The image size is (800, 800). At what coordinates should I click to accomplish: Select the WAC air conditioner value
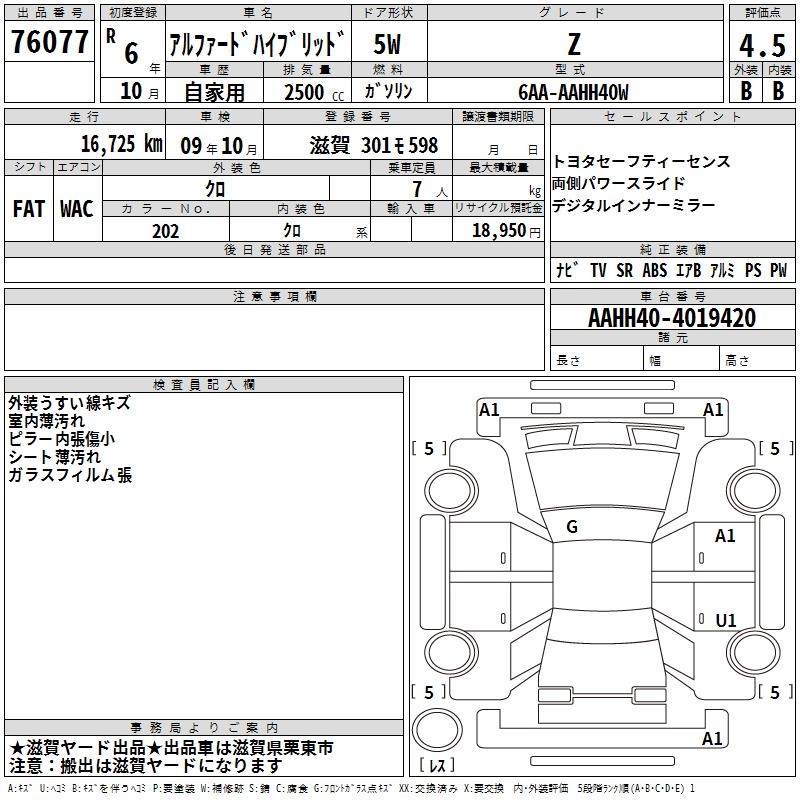click(76, 209)
